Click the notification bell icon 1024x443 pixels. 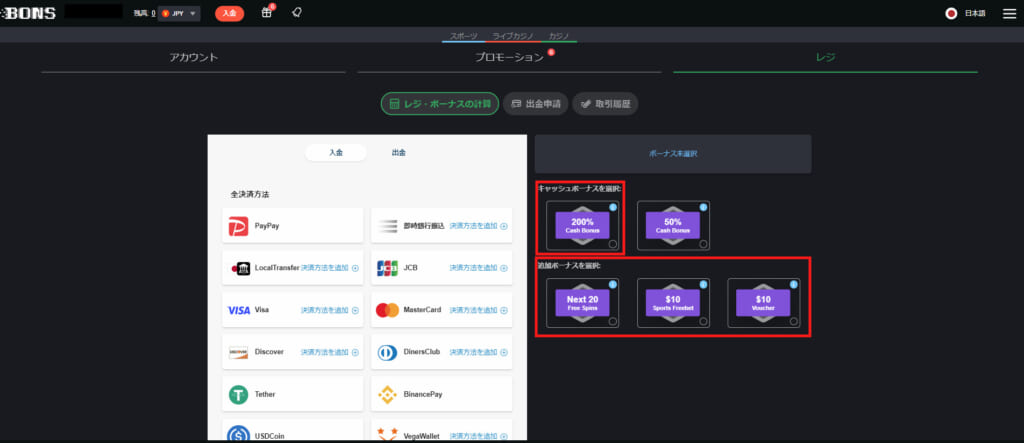pos(296,13)
